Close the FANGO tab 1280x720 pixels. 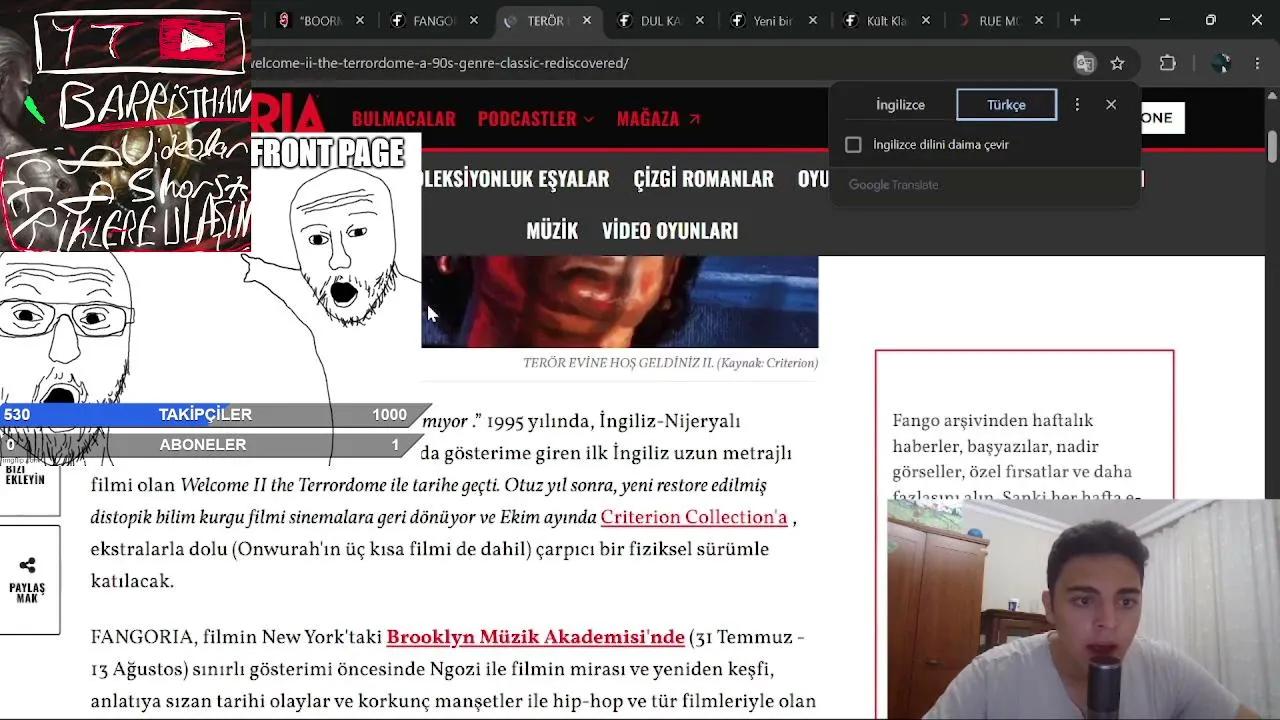474,20
